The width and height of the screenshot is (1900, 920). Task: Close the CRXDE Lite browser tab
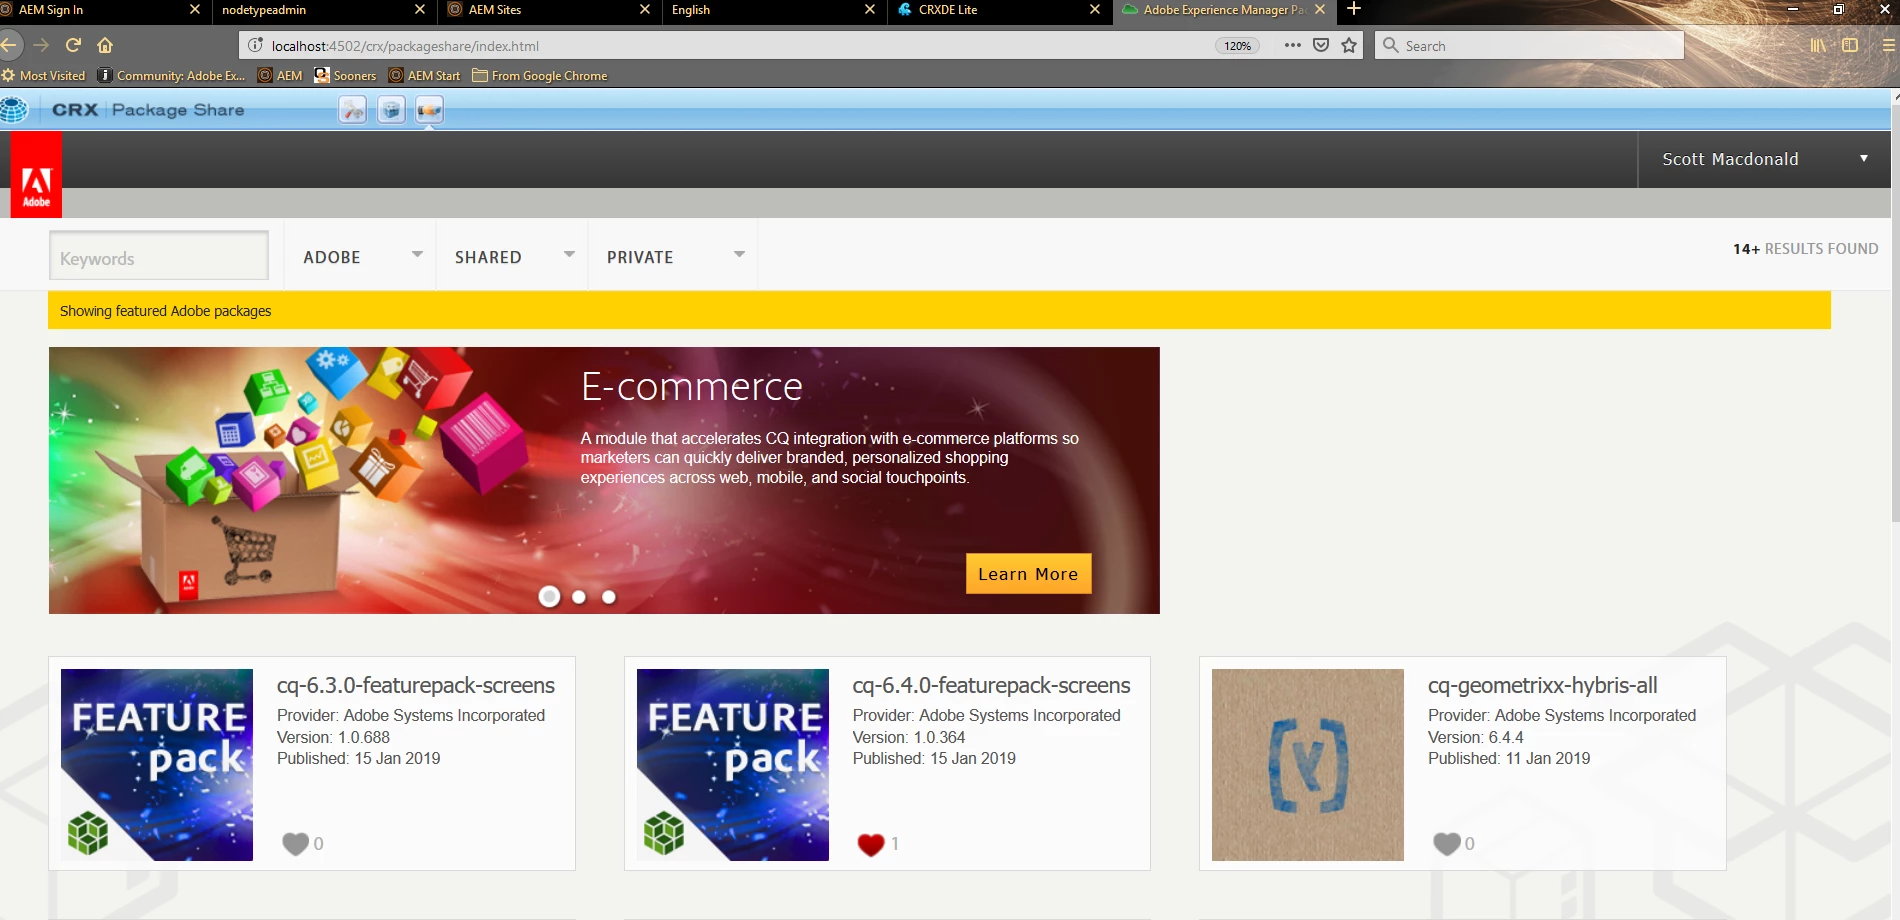click(1095, 9)
